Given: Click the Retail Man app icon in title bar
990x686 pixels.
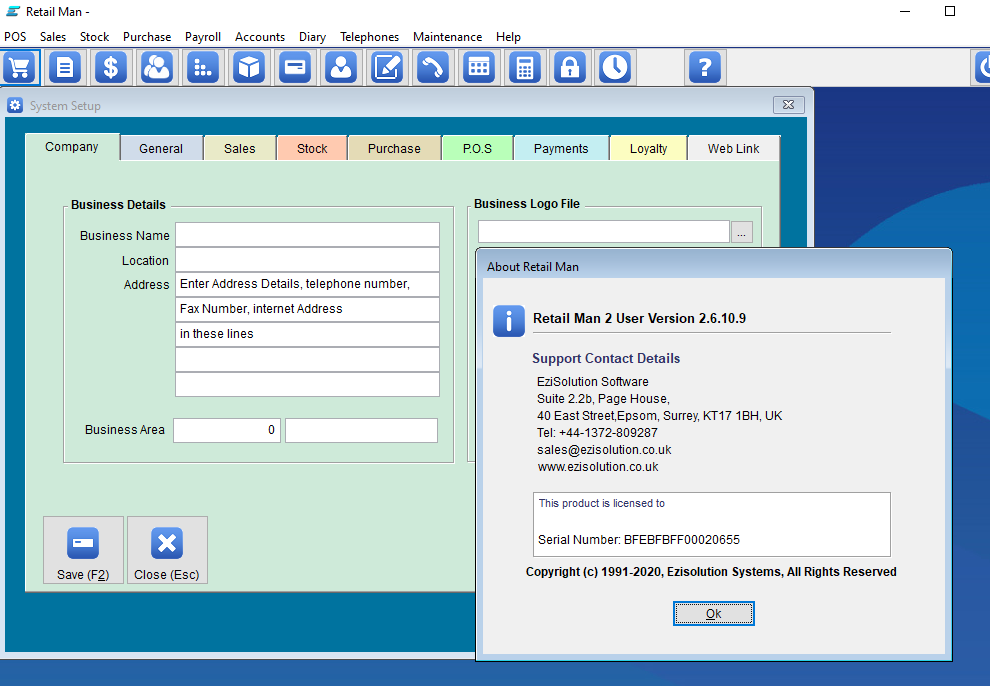Looking at the screenshot, I should (x=13, y=11).
